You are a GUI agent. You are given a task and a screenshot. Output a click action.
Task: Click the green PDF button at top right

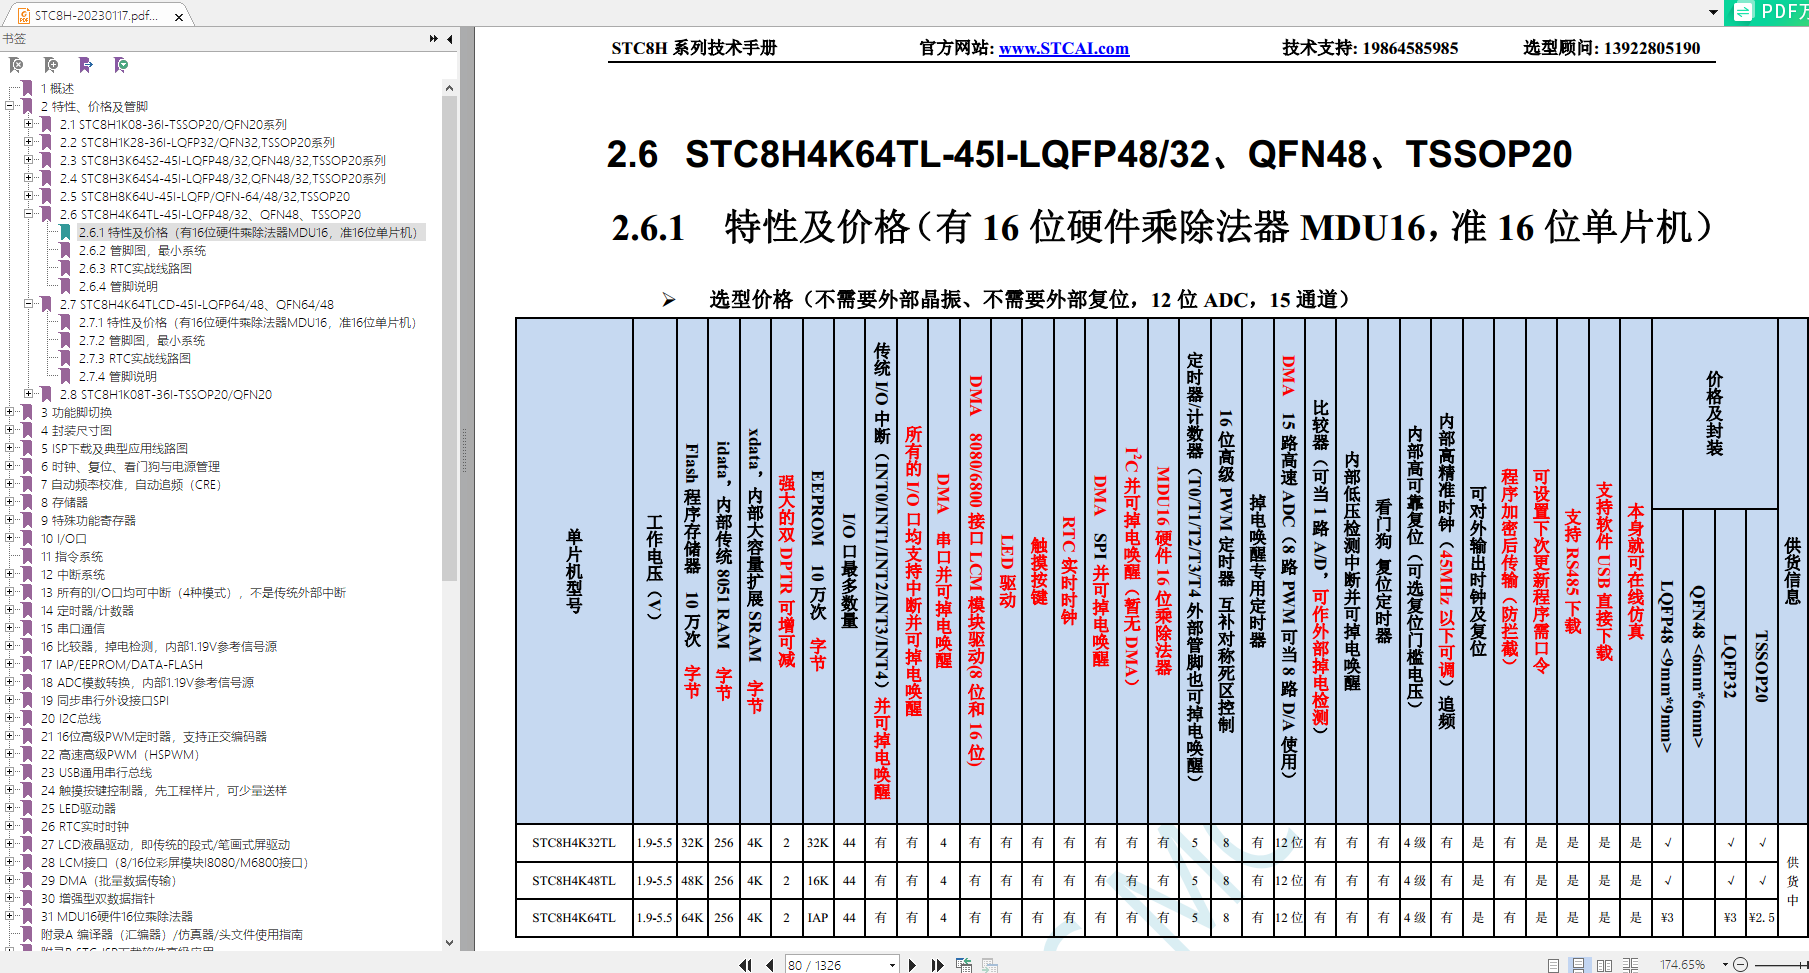tap(1767, 12)
